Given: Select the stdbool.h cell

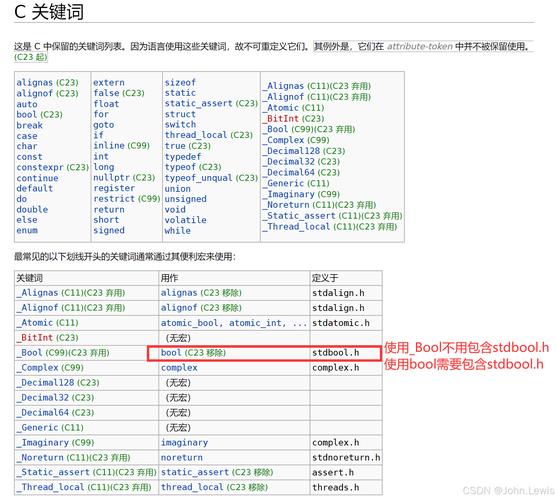Looking at the screenshot, I should [x=346, y=353].
